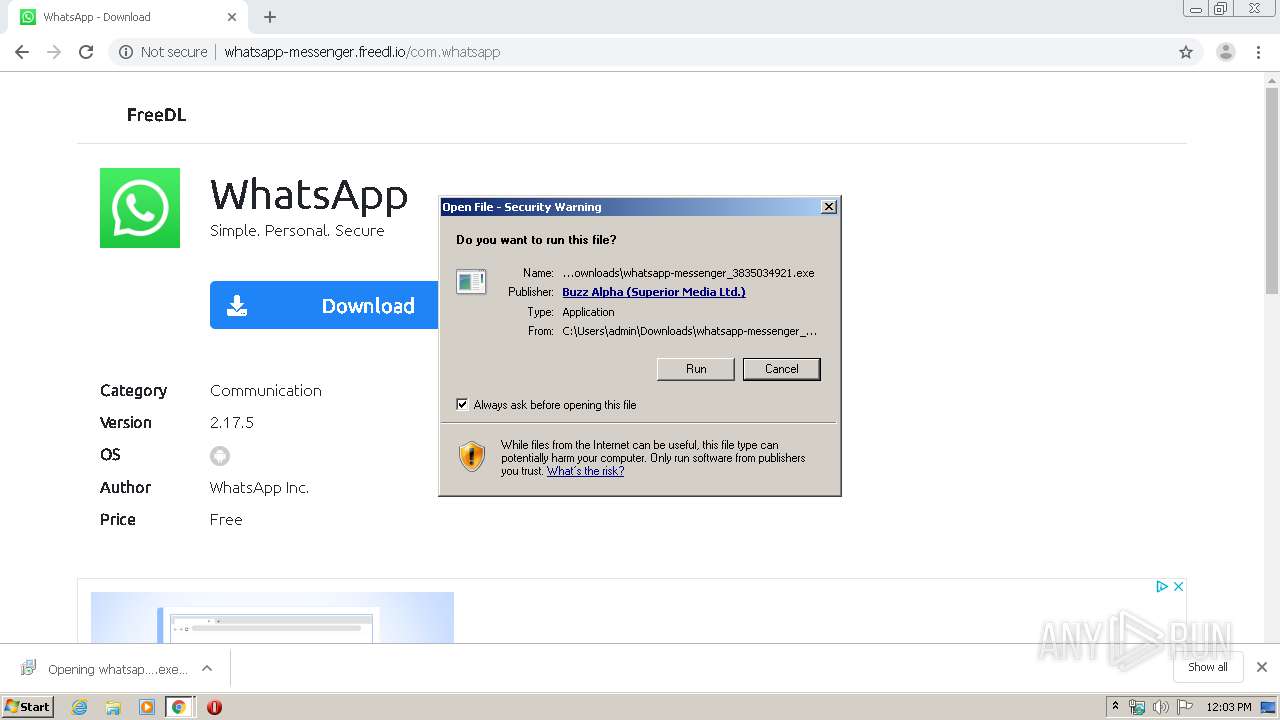
Task: Open the volume tray icon
Action: pos(1160,707)
